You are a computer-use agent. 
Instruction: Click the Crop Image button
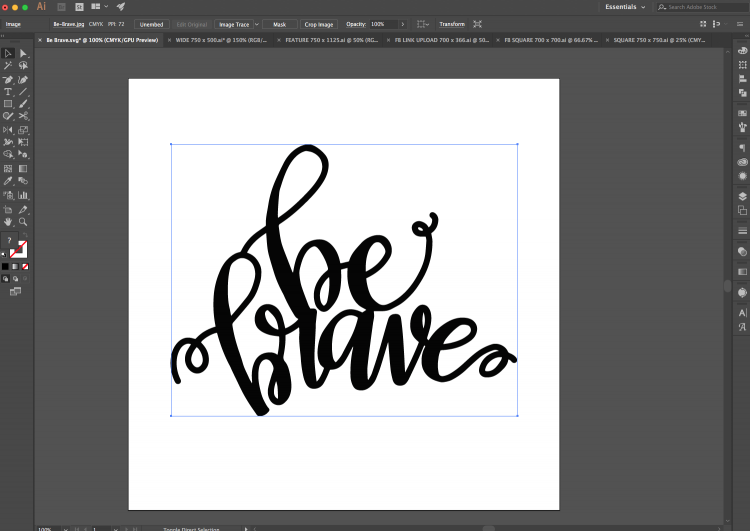click(319, 24)
